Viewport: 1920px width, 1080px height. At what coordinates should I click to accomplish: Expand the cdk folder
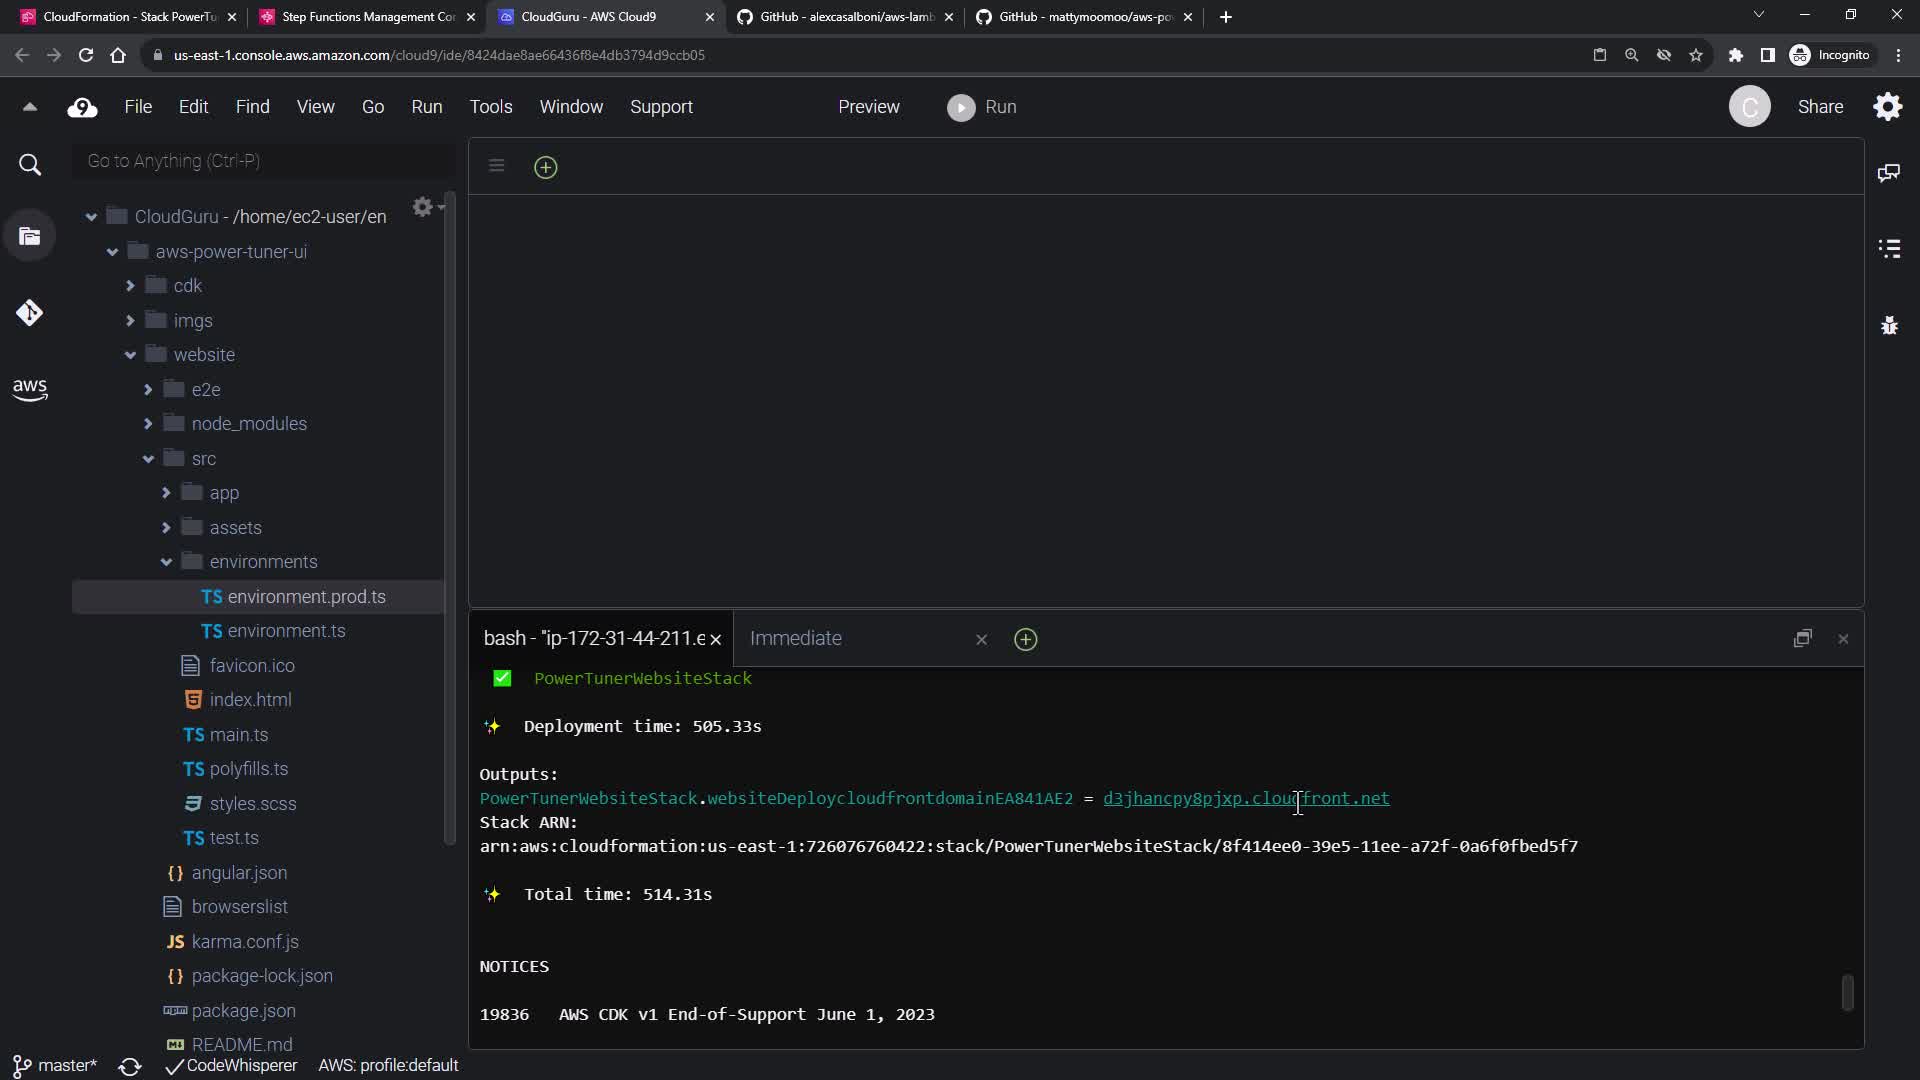point(131,286)
